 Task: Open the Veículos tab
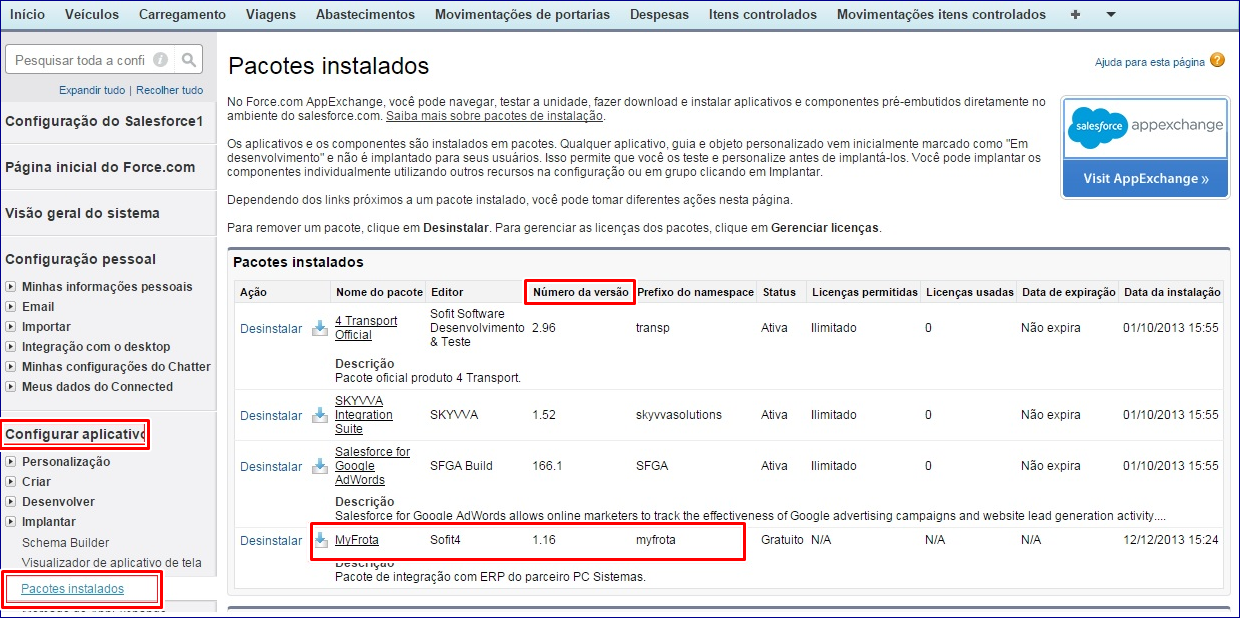point(91,14)
